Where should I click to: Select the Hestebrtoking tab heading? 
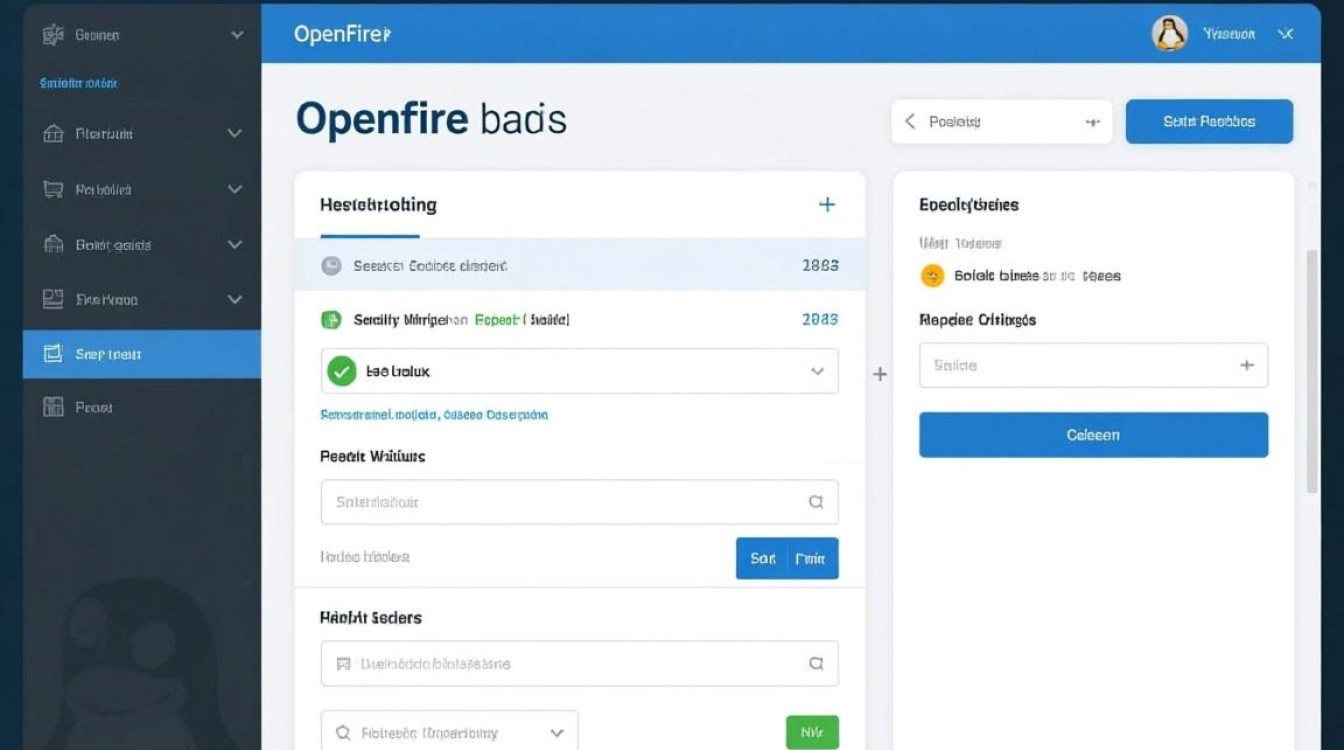tap(378, 204)
